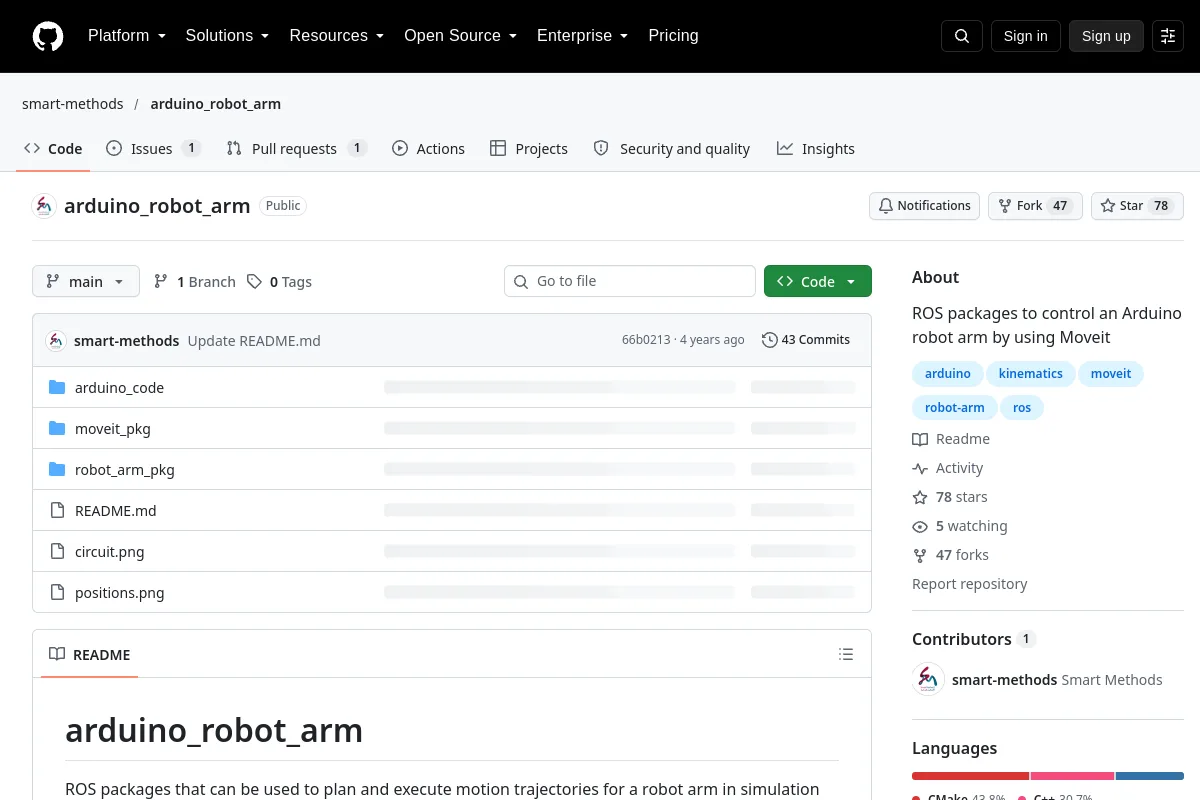The width and height of the screenshot is (1200, 800).
Task: View 78 stars stargazers
Action: pos(950,497)
